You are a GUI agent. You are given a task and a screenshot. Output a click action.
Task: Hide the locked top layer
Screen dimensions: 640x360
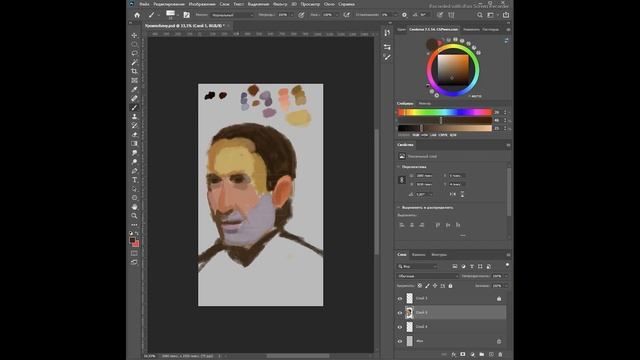click(x=400, y=299)
